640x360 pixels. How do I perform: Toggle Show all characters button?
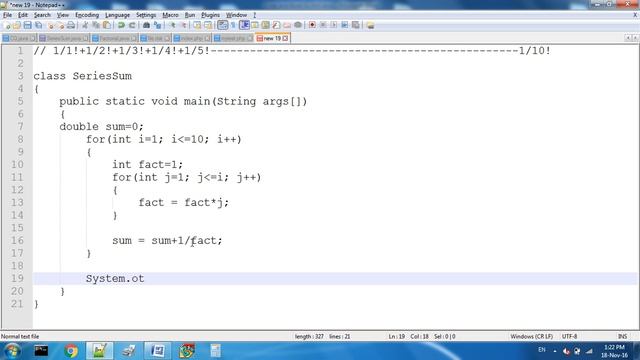pyautogui.click(x=233, y=25)
